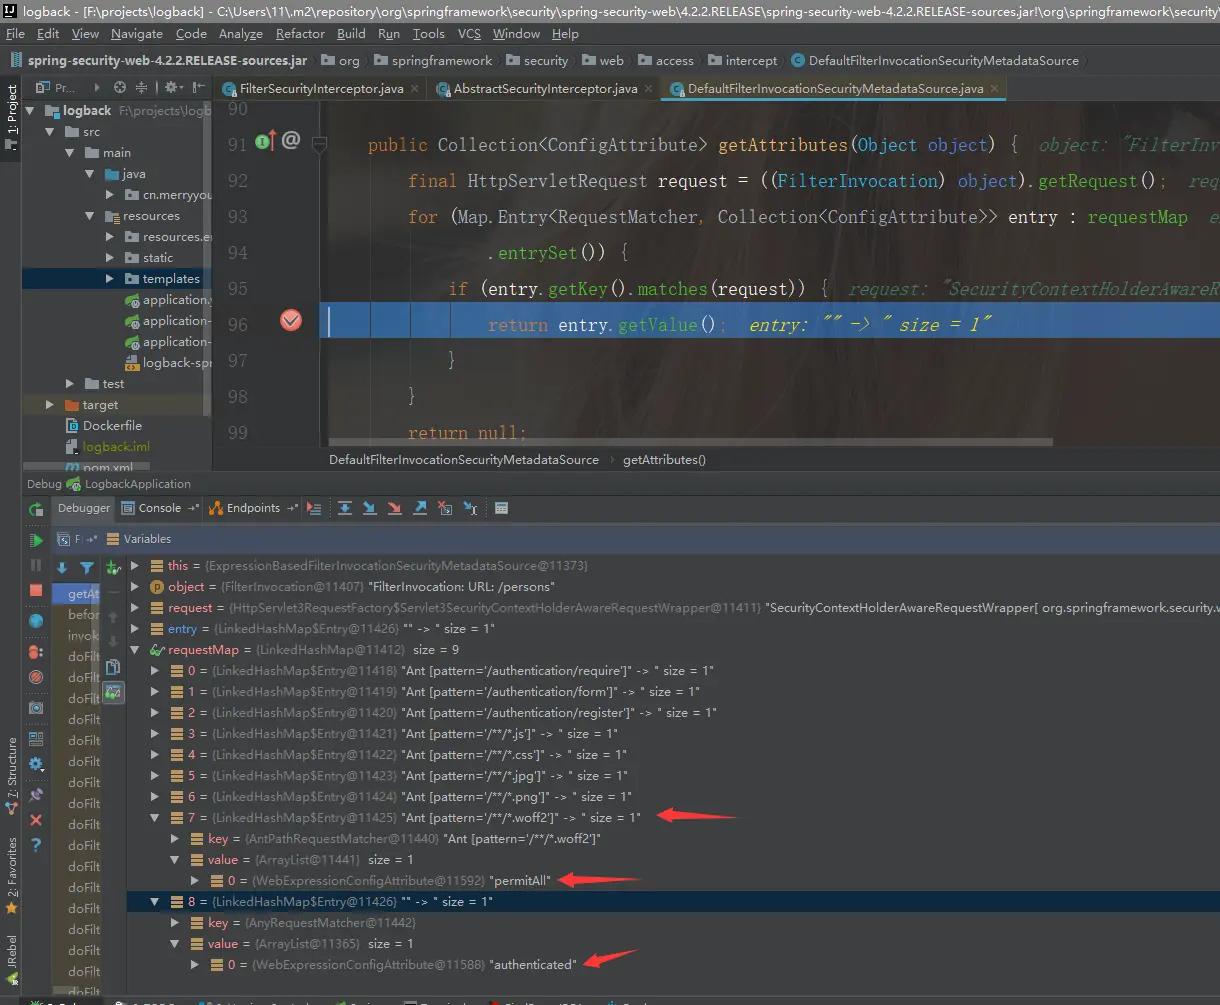Click the Step Out debug icon
The image size is (1220, 1005).
point(420,508)
